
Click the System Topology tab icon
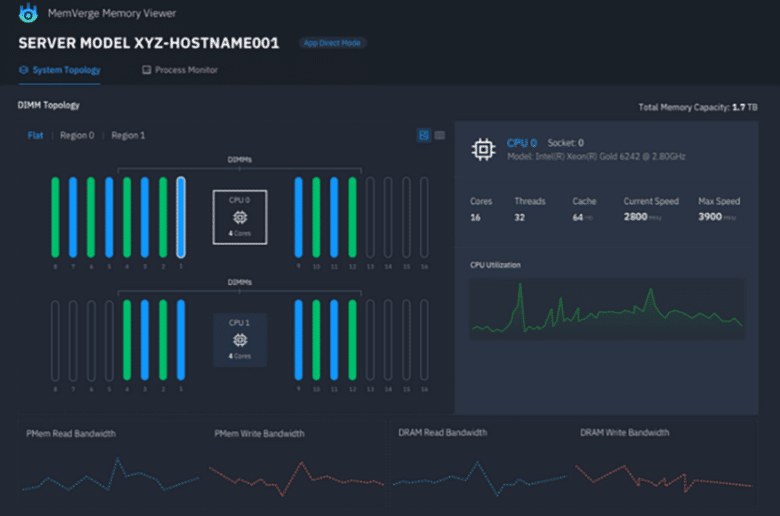(x=23, y=70)
